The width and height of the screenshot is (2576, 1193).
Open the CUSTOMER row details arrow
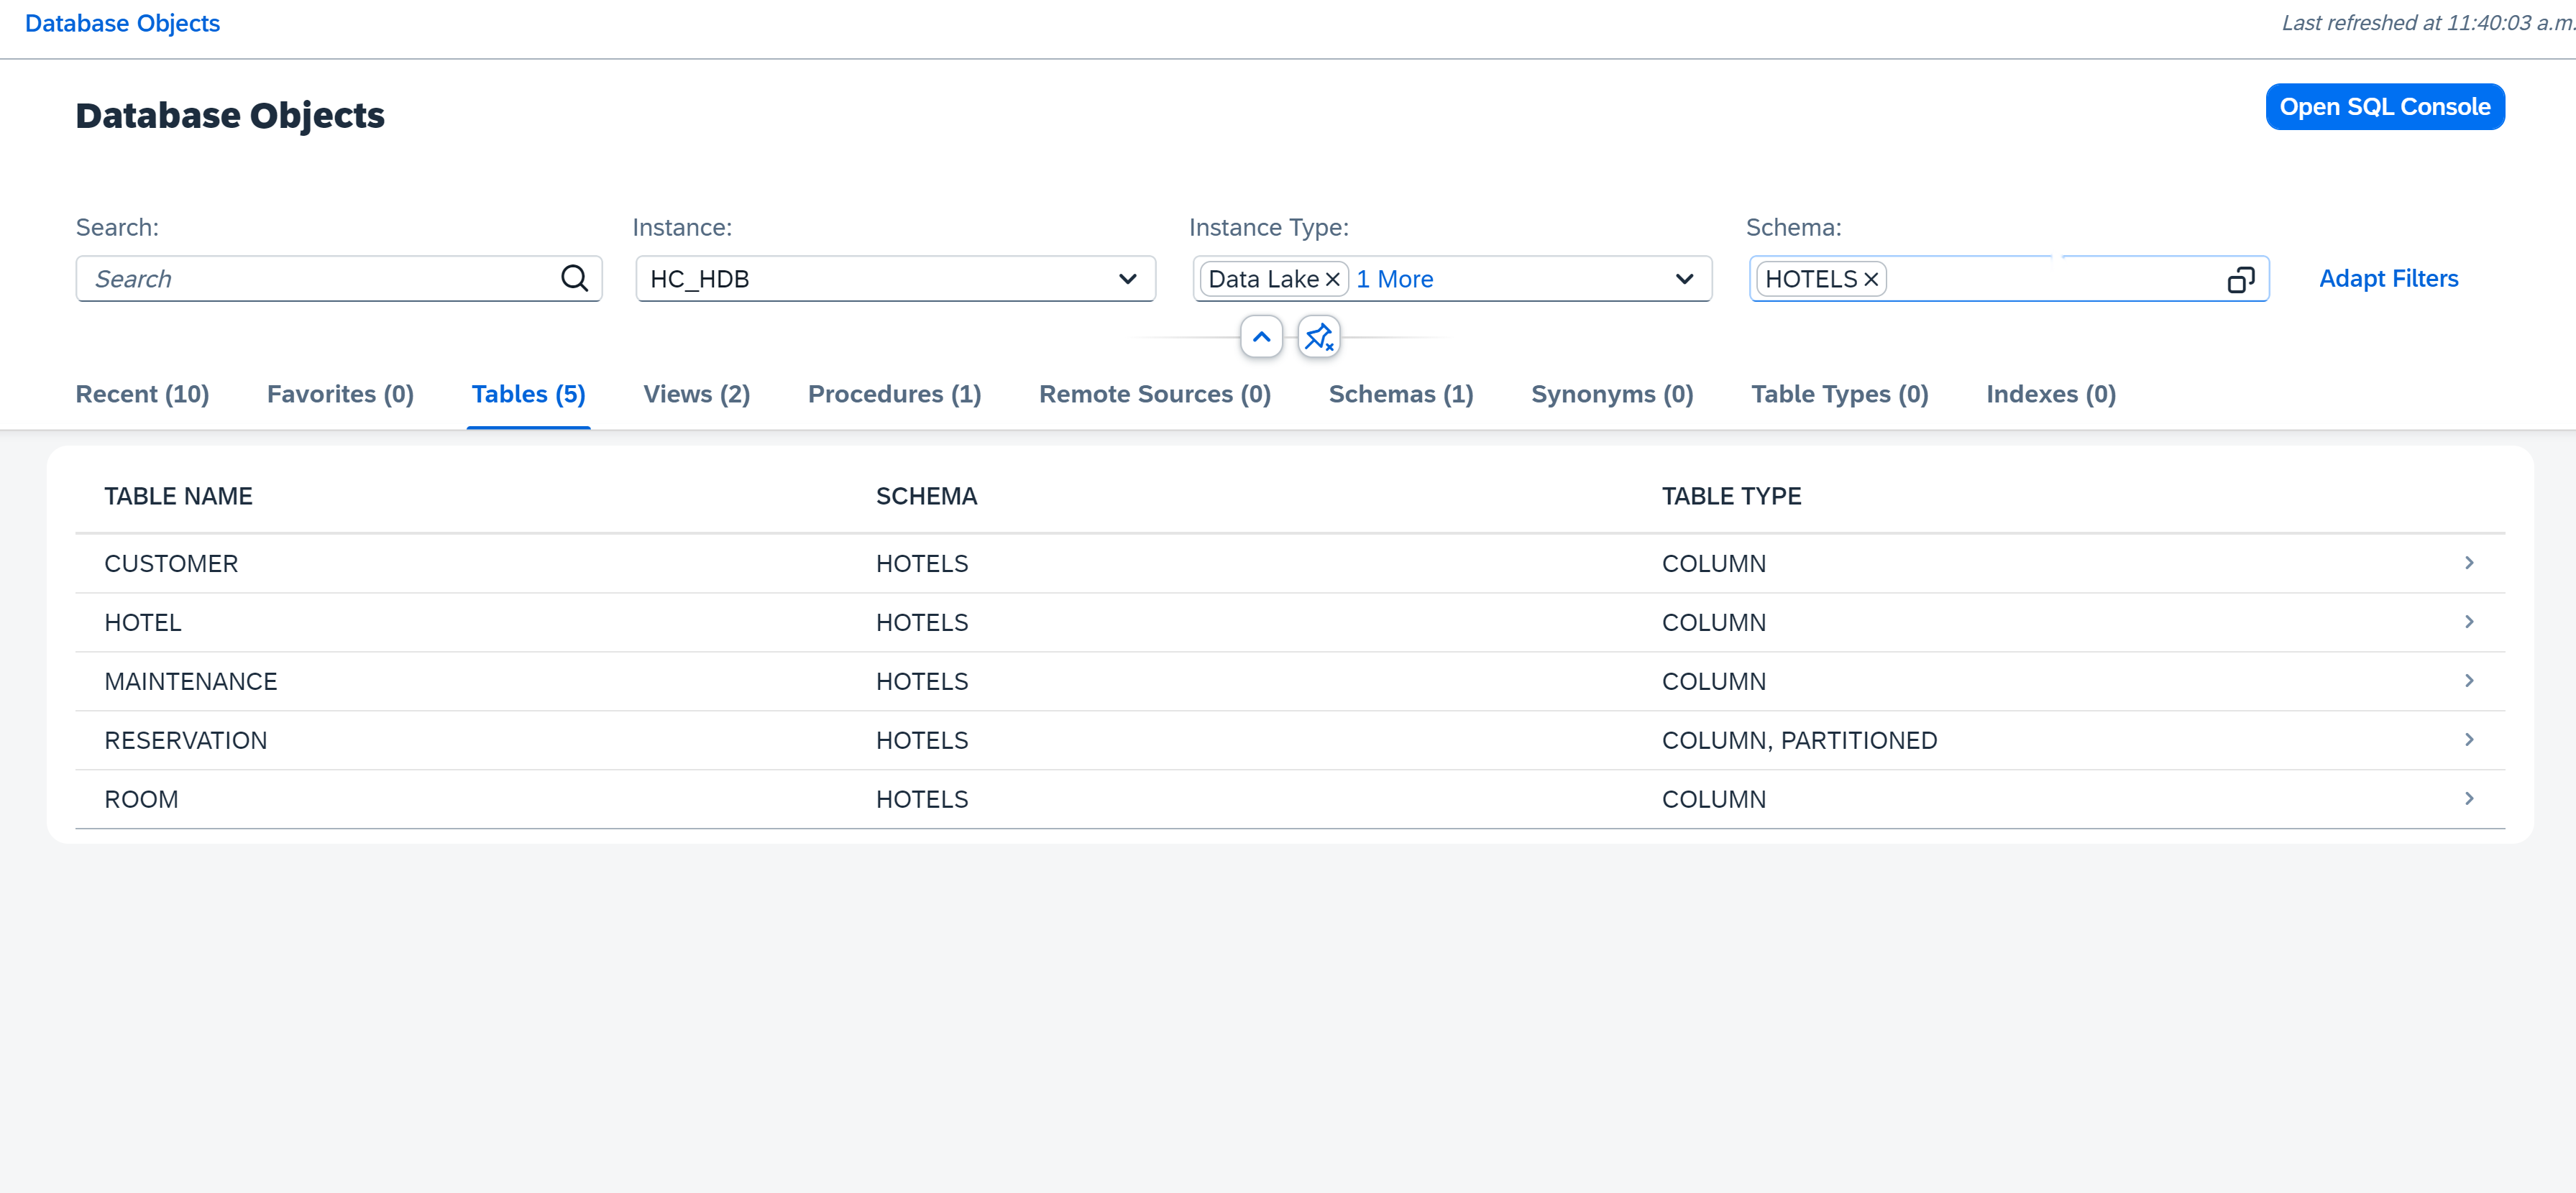2469,563
